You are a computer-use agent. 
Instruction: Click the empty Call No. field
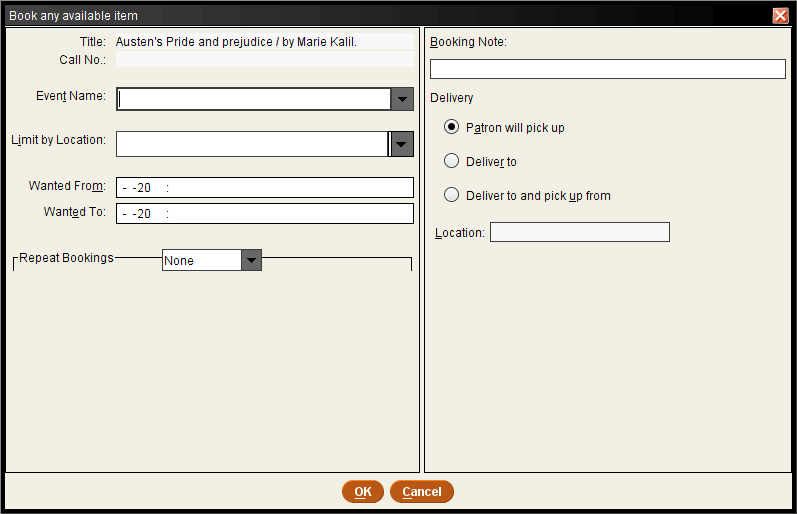265,59
